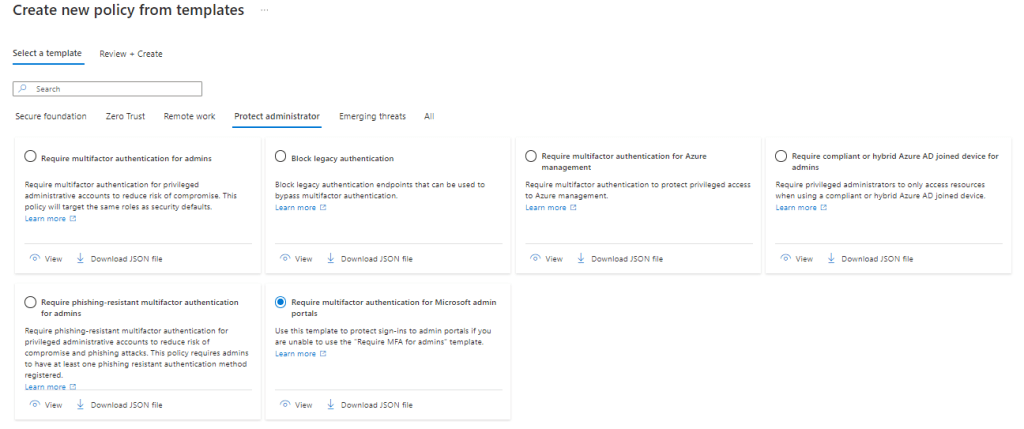Select Require multifactor authentication for Azure management radio
The width and height of the screenshot is (1024, 429).
[x=531, y=157]
